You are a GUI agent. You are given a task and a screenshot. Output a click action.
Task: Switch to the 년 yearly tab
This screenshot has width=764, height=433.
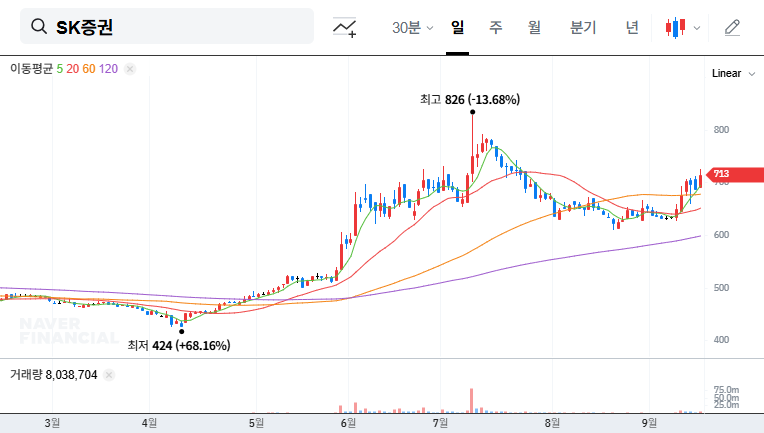[632, 27]
